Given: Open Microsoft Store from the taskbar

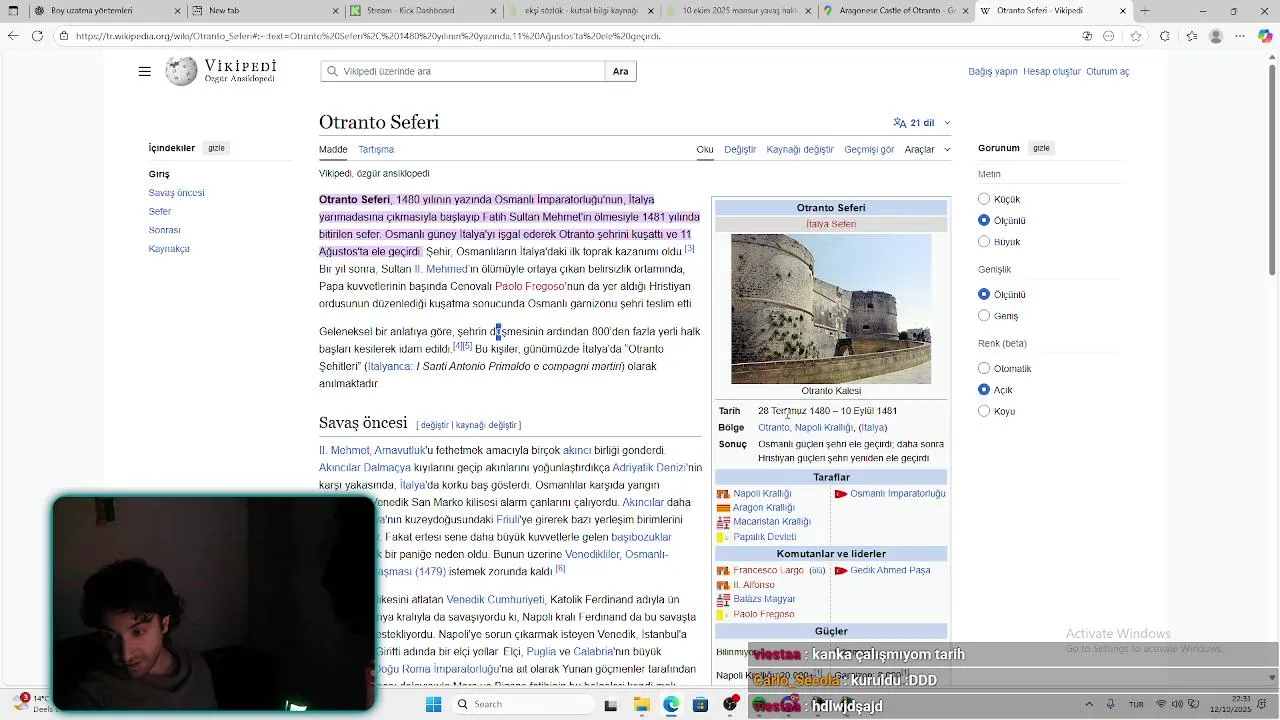Looking at the screenshot, I should [700, 704].
